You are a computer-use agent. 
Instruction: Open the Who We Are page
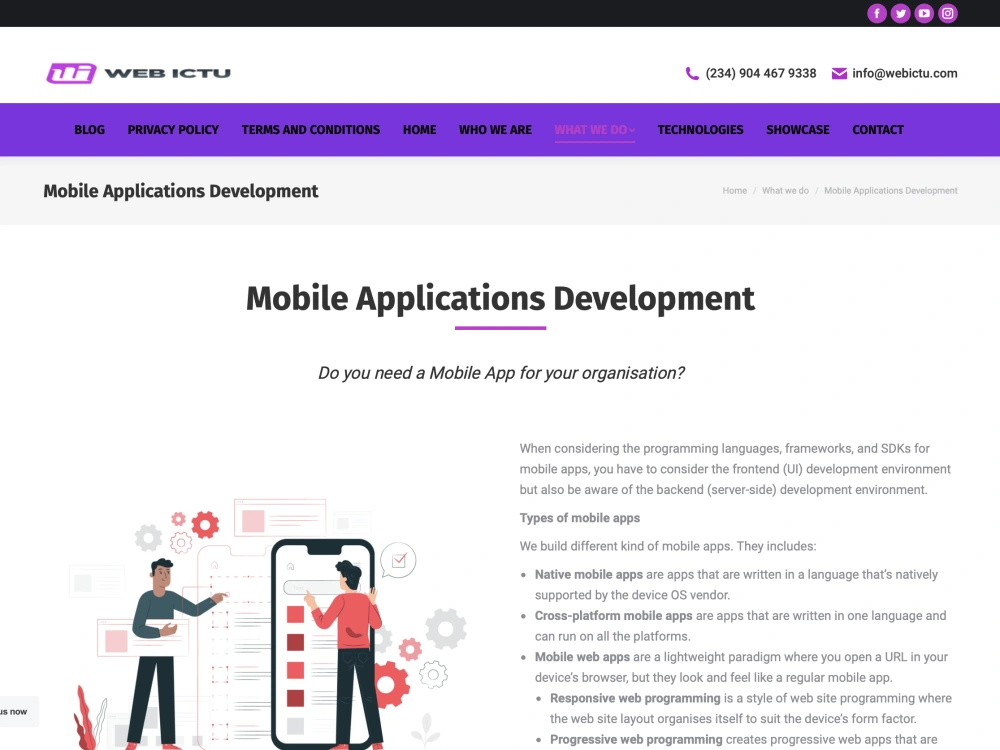[496, 129]
